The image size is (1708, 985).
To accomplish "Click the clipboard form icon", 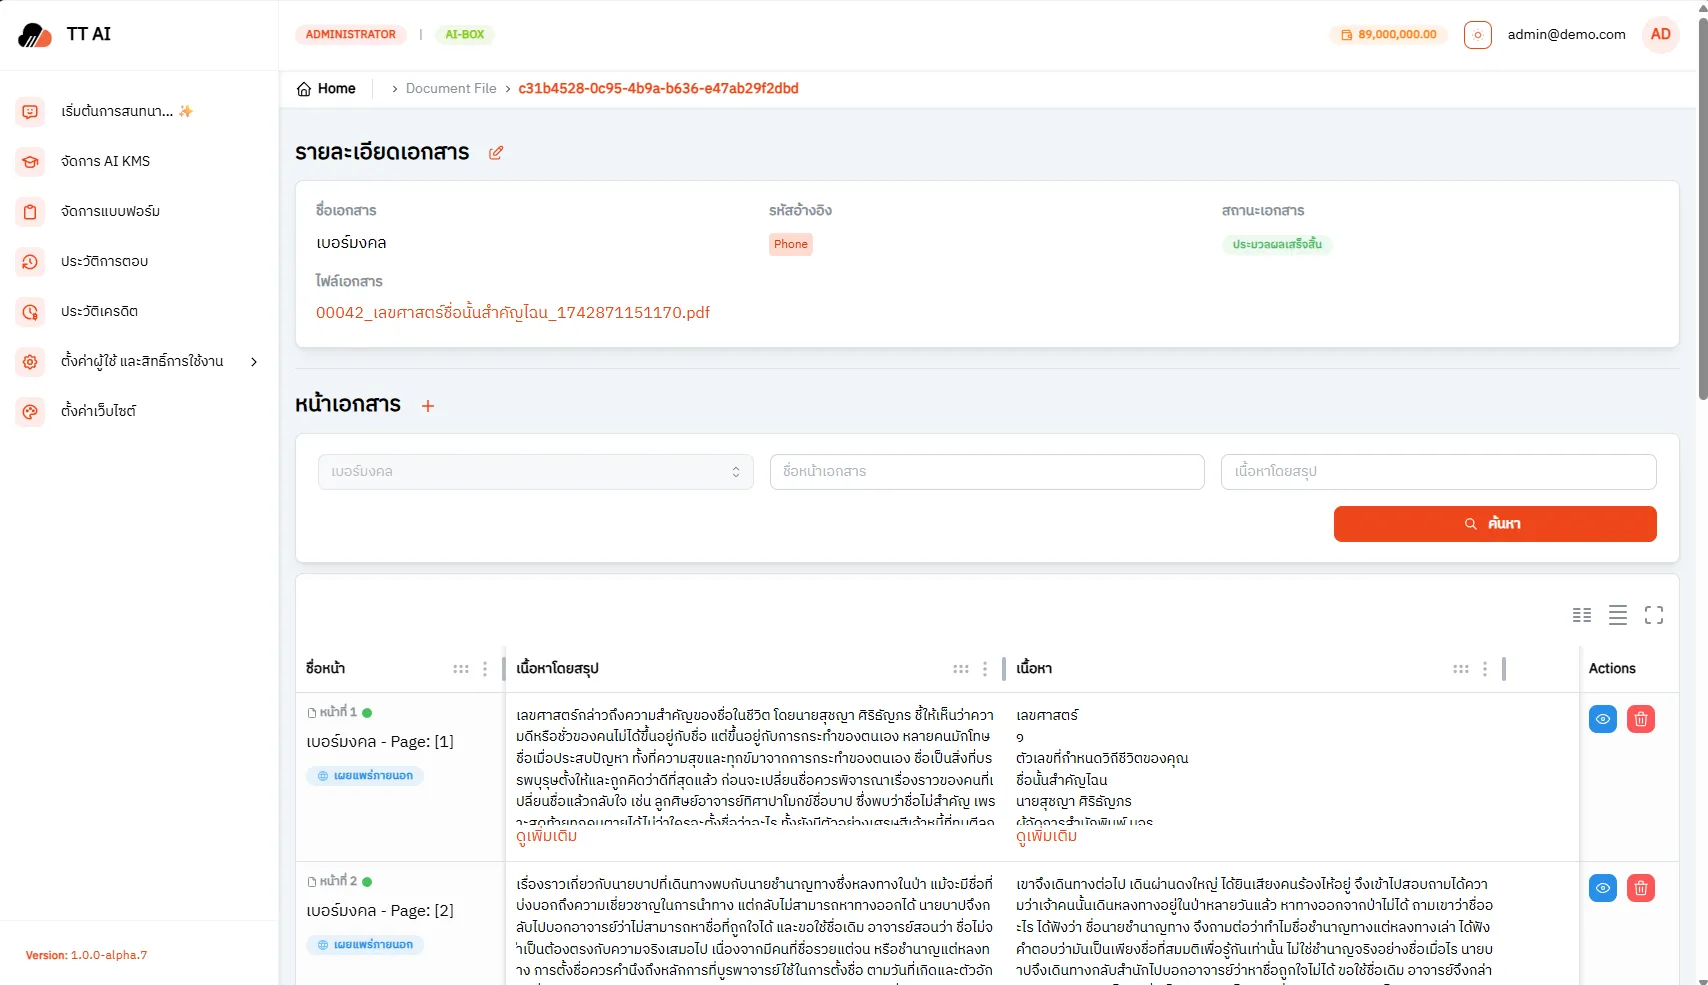I will coord(30,211).
